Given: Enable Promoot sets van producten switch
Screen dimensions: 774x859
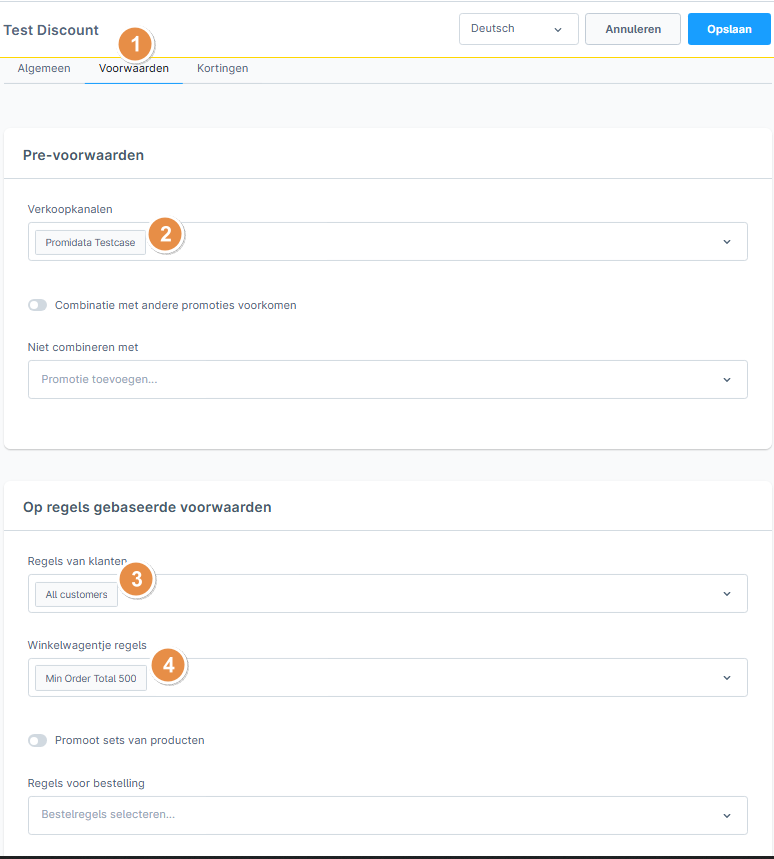Looking at the screenshot, I should [38, 741].
